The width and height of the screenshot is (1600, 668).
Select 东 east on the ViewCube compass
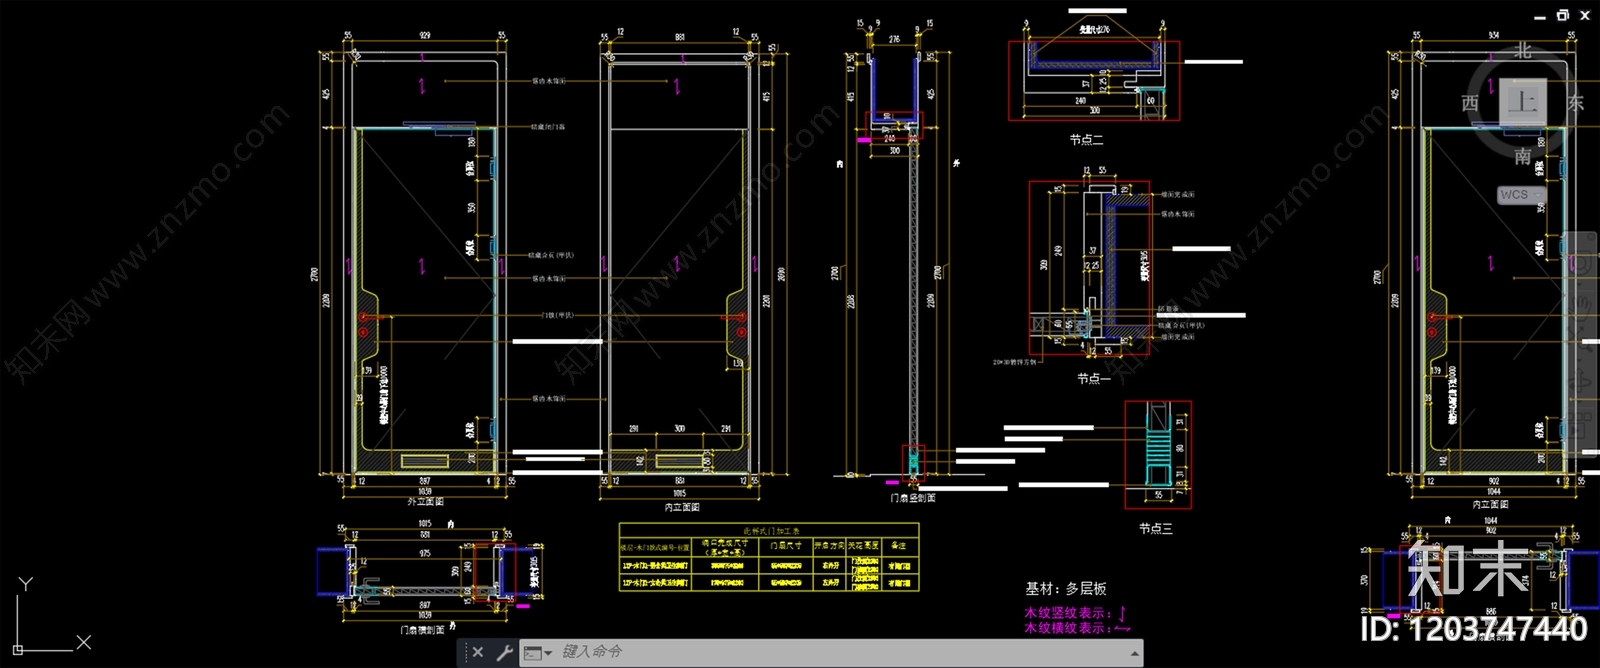coord(1576,103)
